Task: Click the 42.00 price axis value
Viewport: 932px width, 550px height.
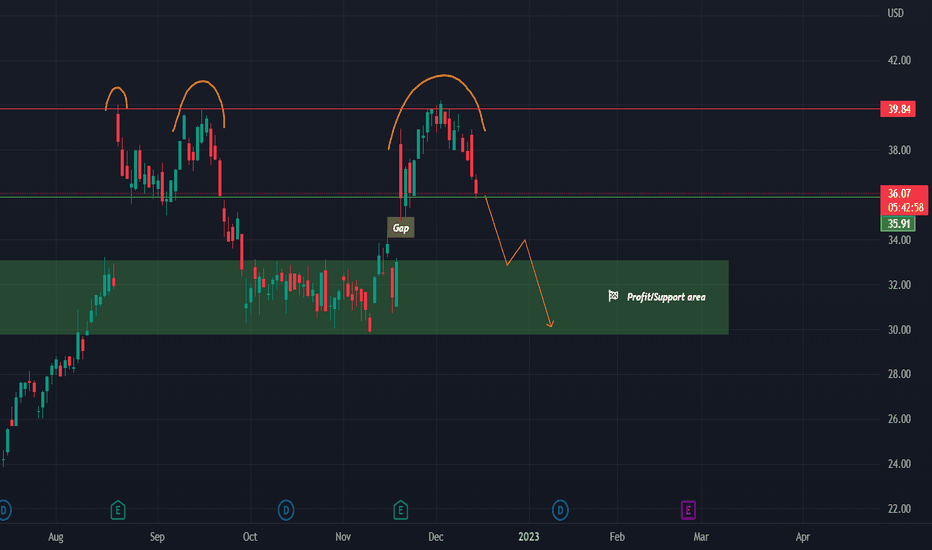Action: [x=899, y=60]
